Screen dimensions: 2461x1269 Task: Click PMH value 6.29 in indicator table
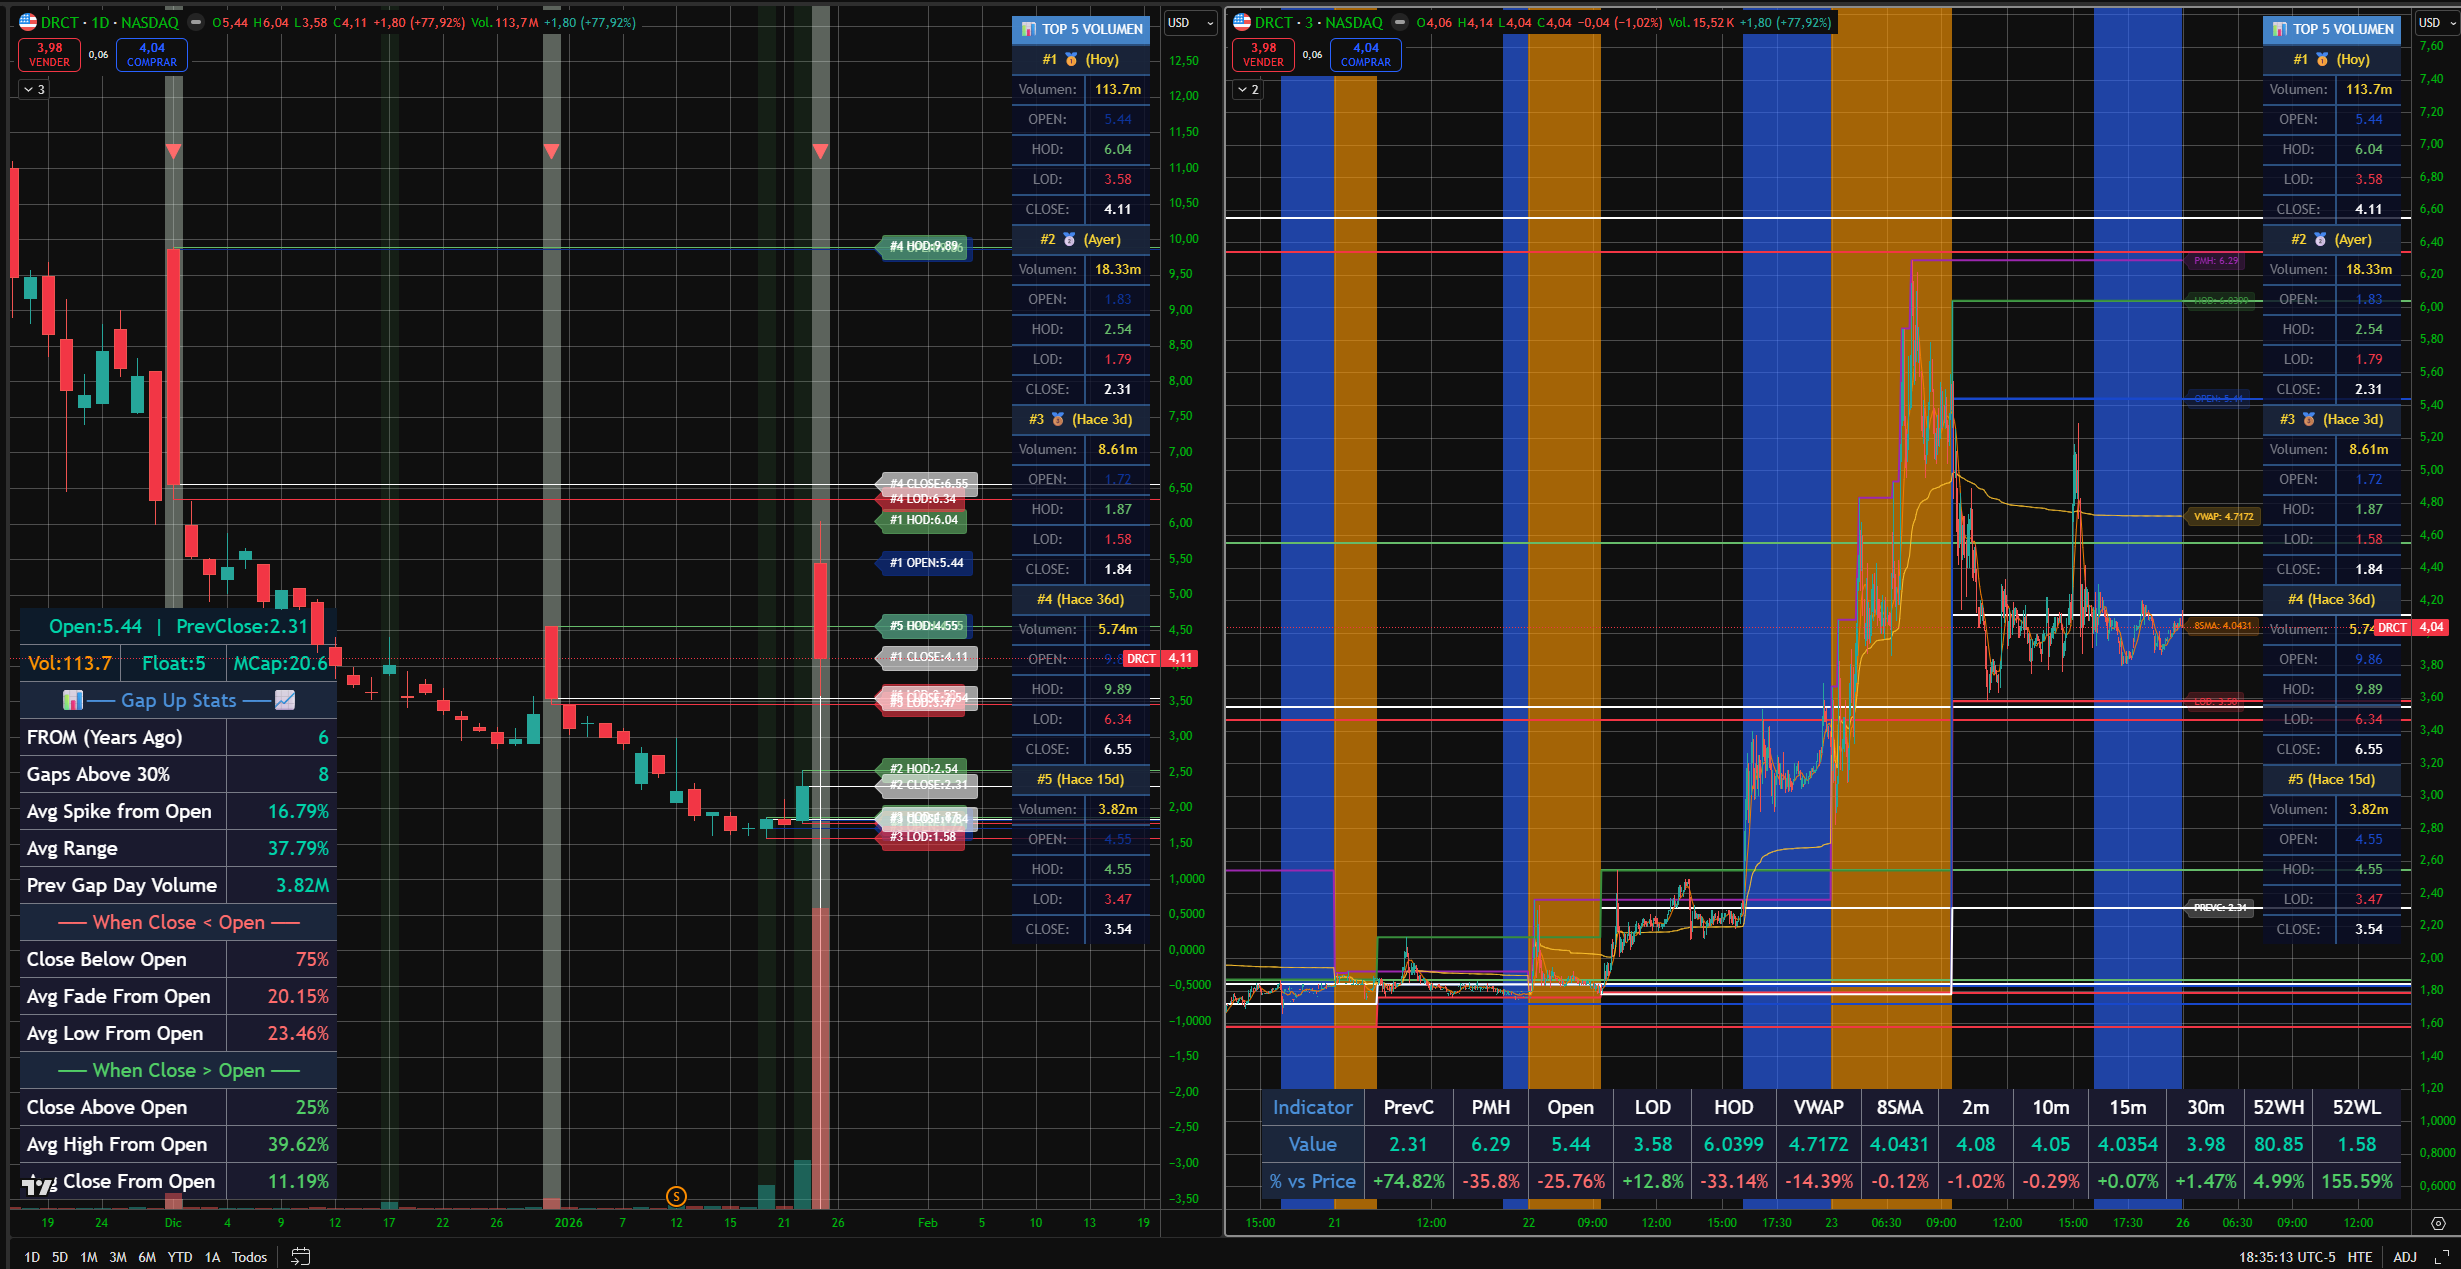[x=1490, y=1144]
